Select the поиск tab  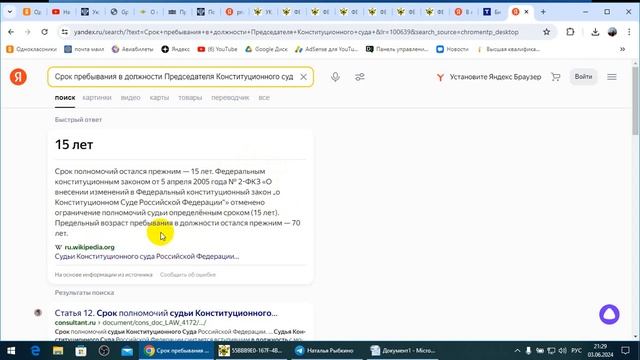[65, 98]
